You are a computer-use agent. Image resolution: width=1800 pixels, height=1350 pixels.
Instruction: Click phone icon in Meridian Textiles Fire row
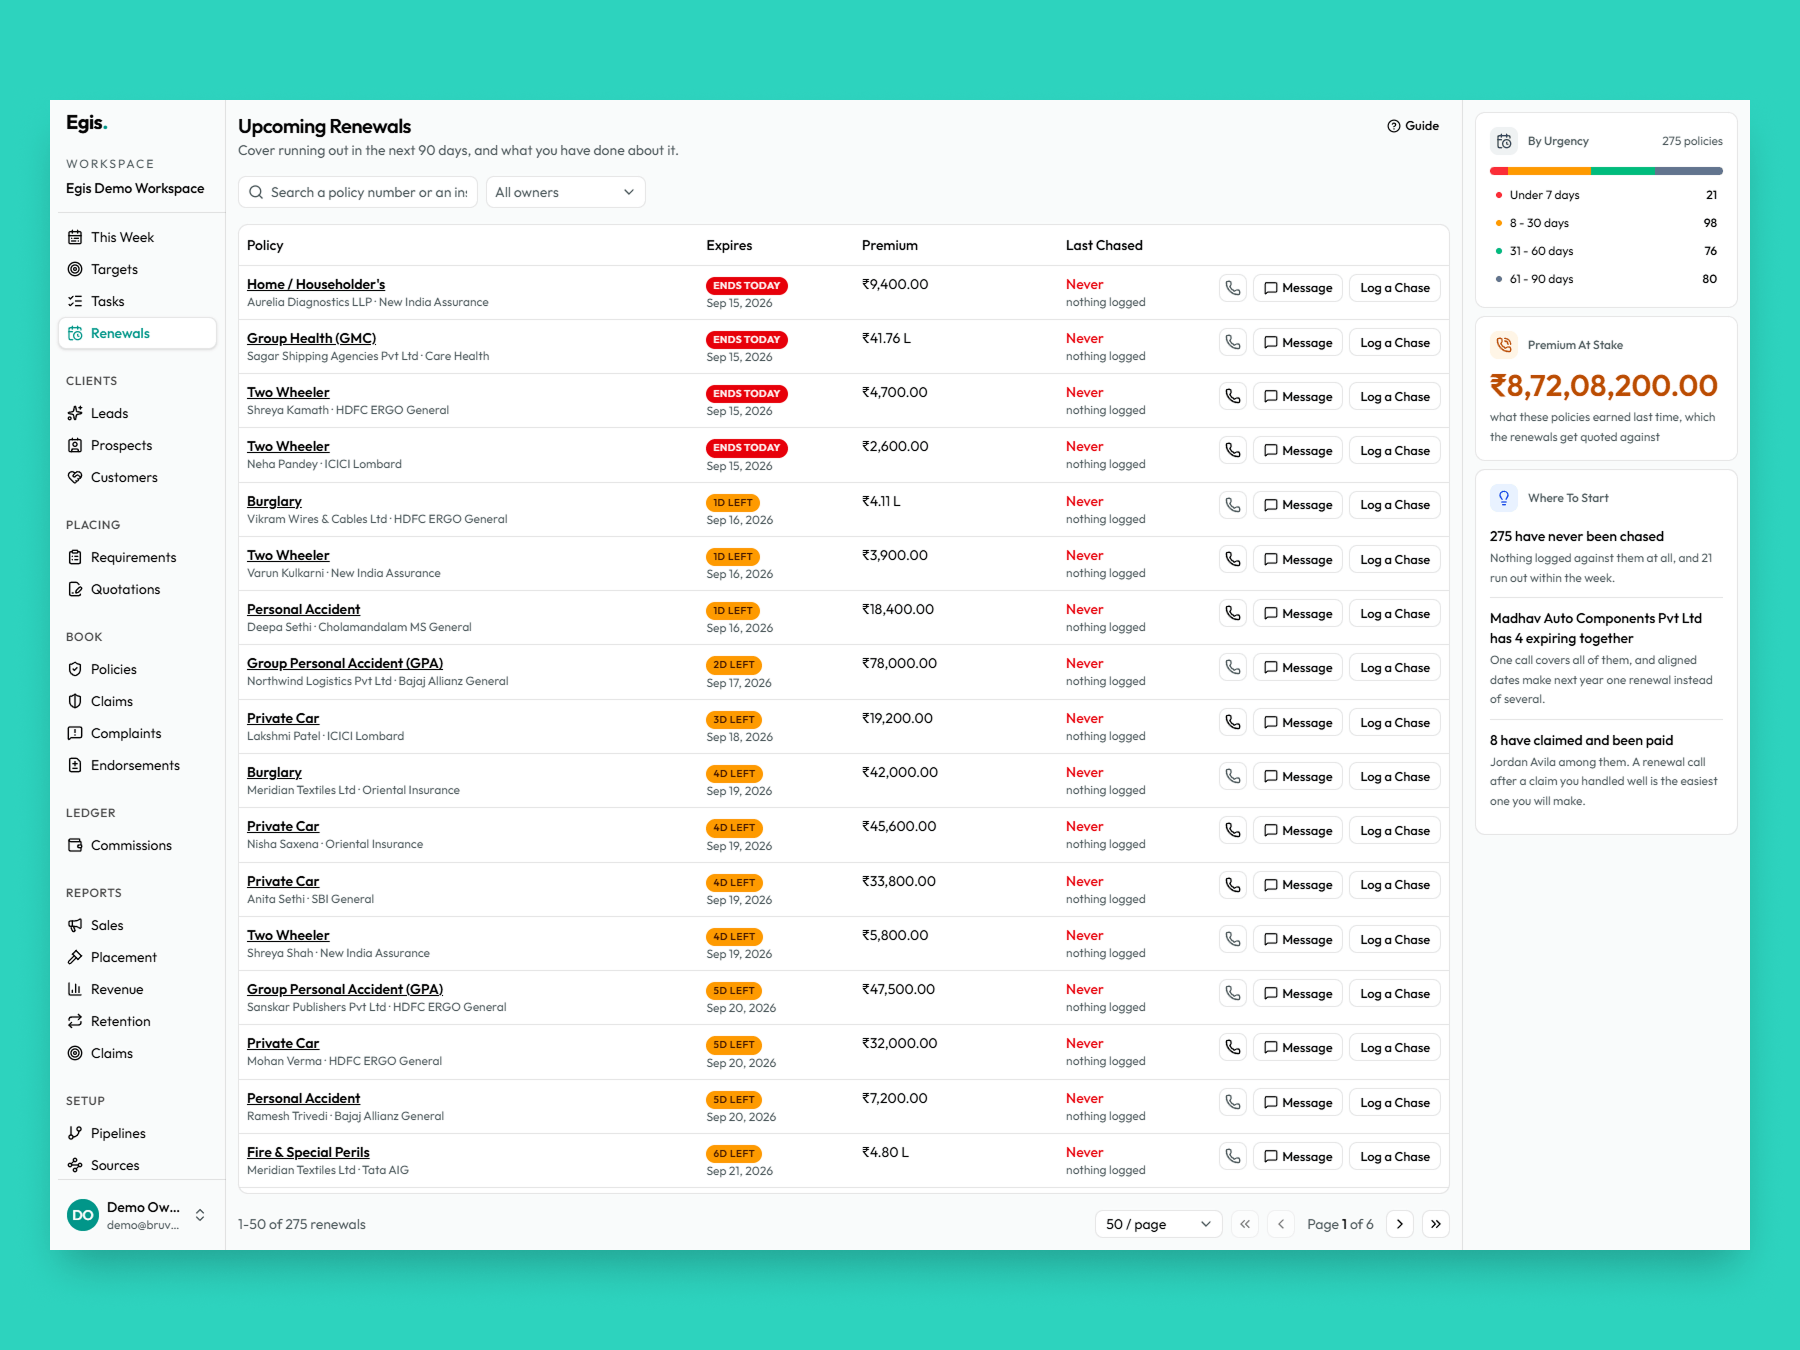1233,1156
